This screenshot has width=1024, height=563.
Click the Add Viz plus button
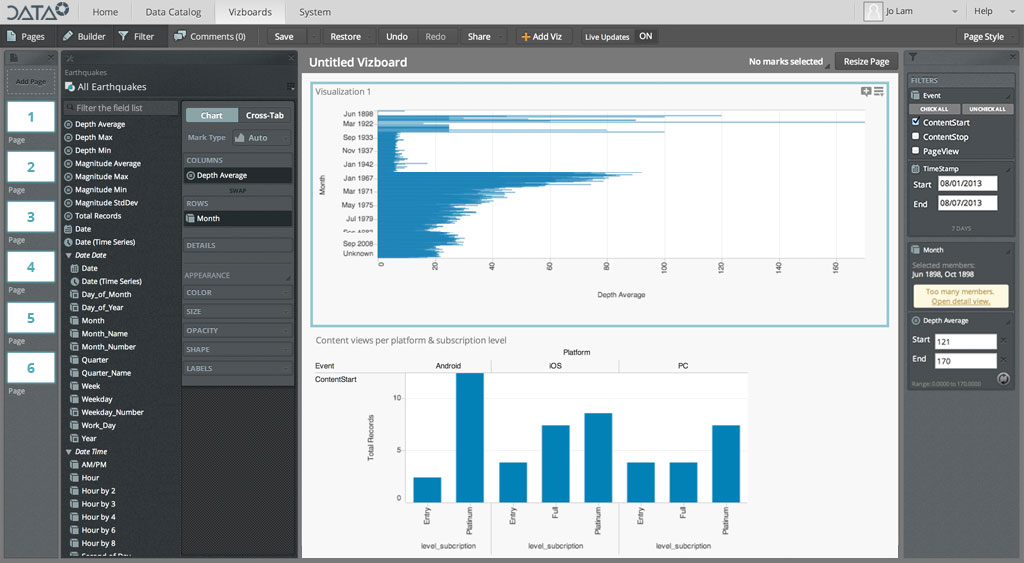pos(542,37)
